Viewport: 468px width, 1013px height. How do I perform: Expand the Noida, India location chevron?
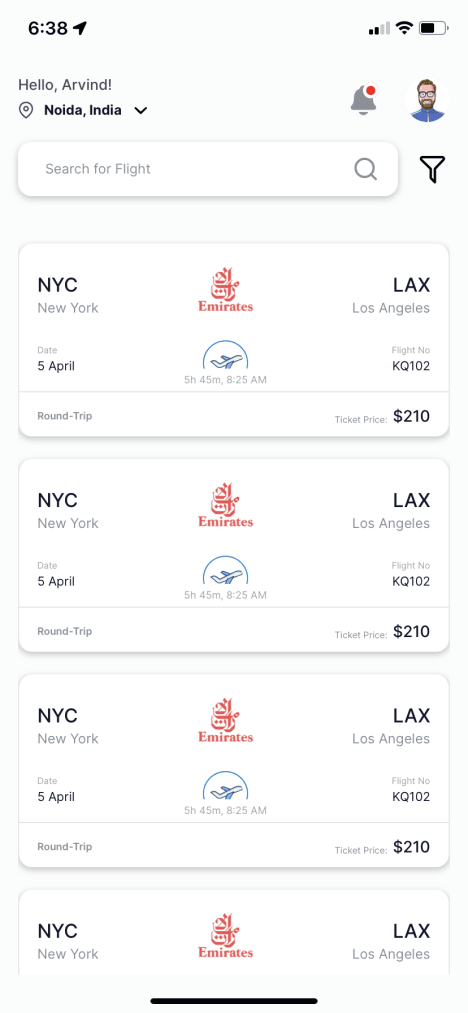click(141, 110)
